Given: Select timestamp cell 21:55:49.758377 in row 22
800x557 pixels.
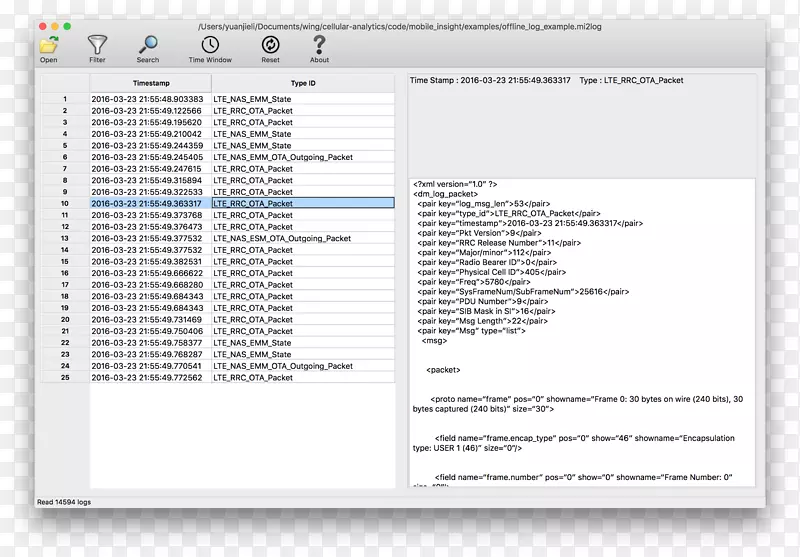Looking at the screenshot, I should pyautogui.click(x=147, y=343).
